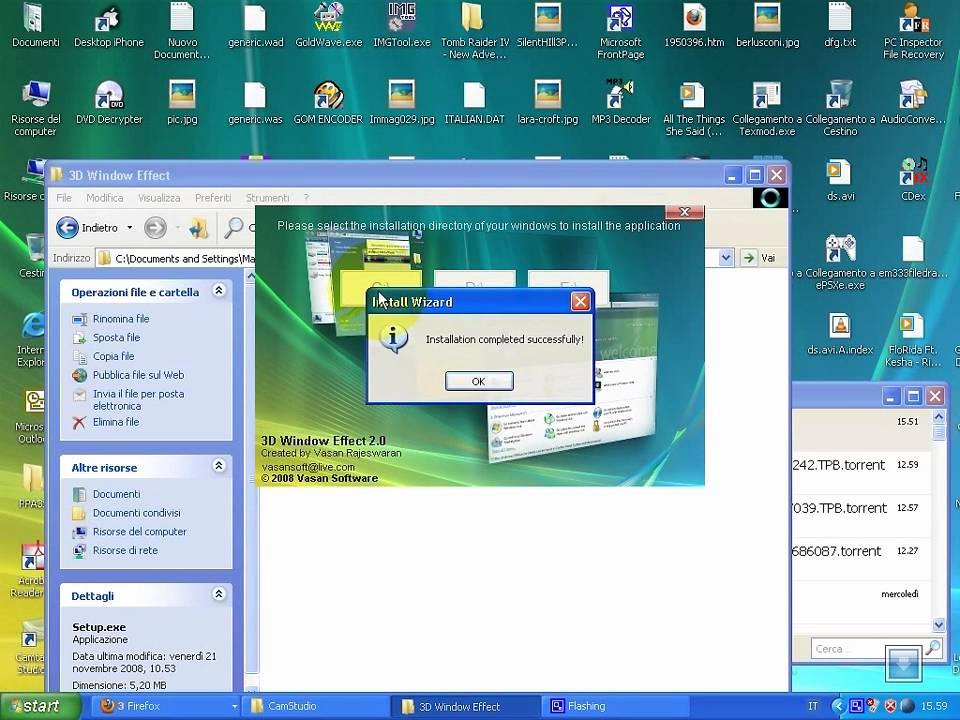Select the lara-croft.jpg image icon
The image size is (960, 720).
pos(547,103)
